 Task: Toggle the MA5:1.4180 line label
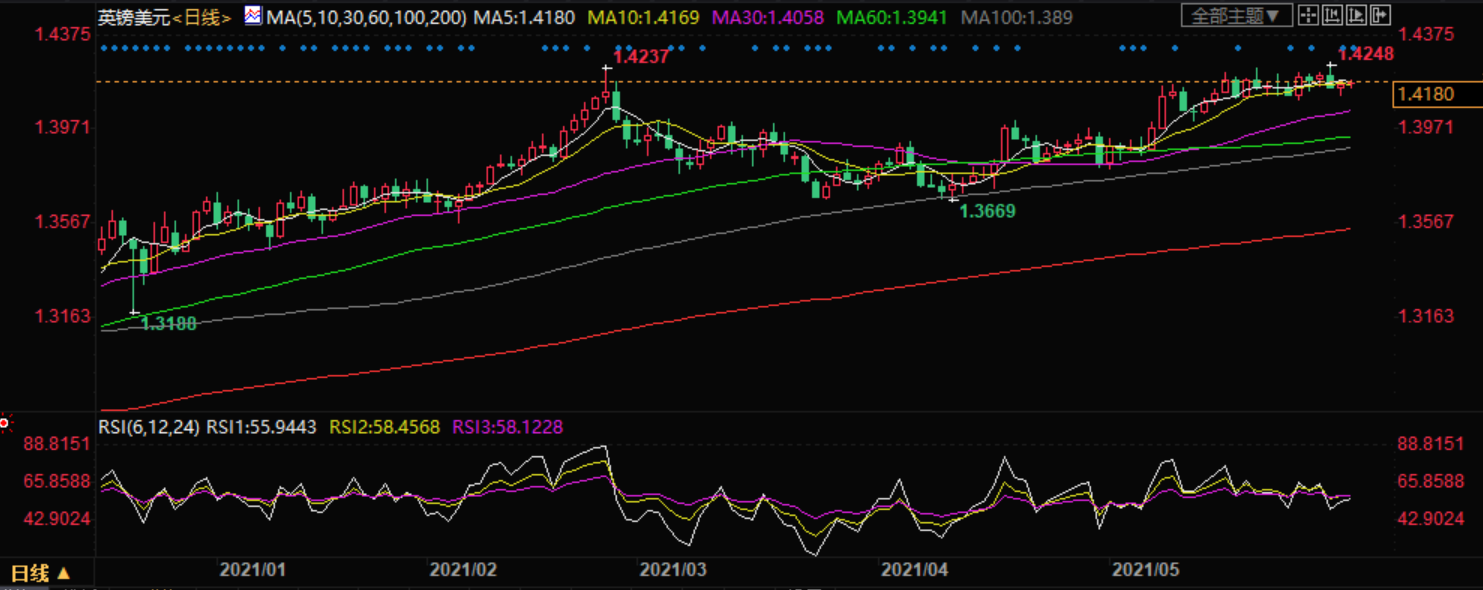coord(524,17)
